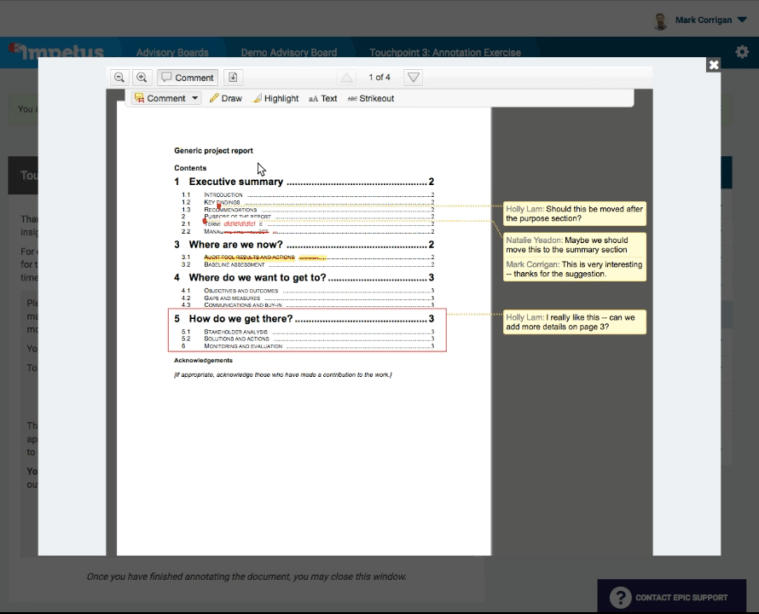Screen dimensions: 759x614
Task: Open Holly Lam's comment about page 3
Action: pyautogui.click(x=575, y=322)
